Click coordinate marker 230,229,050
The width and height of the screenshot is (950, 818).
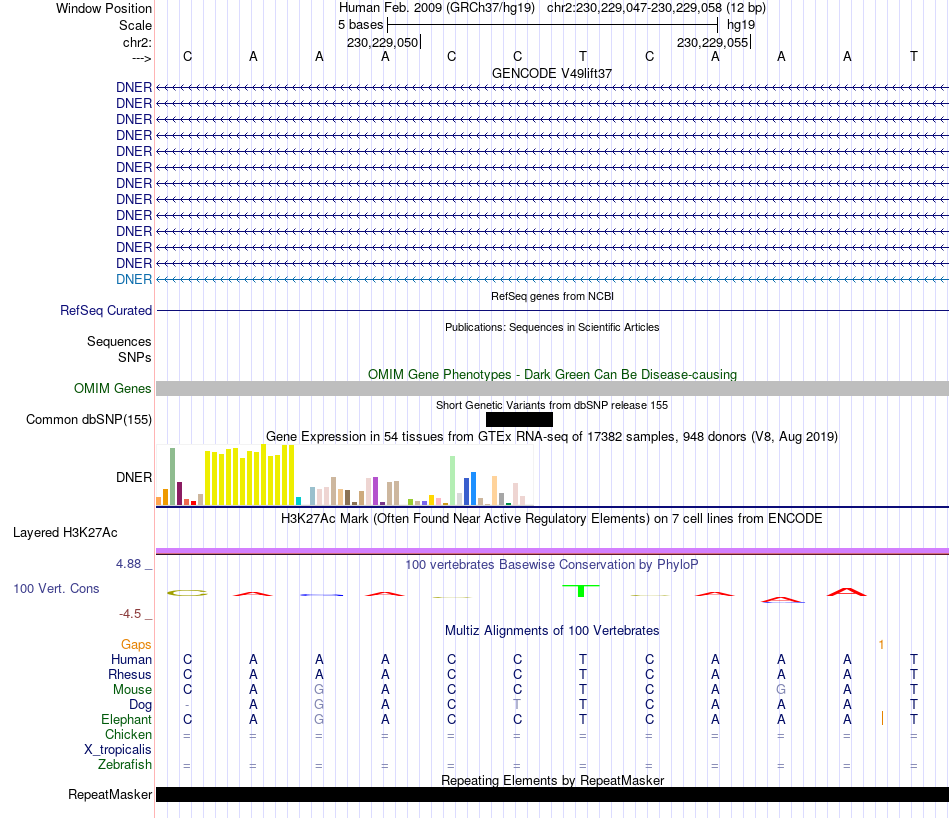click(383, 42)
